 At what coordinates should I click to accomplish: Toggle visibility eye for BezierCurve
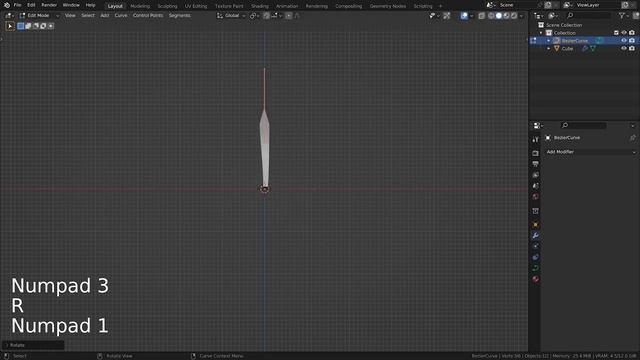click(624, 40)
